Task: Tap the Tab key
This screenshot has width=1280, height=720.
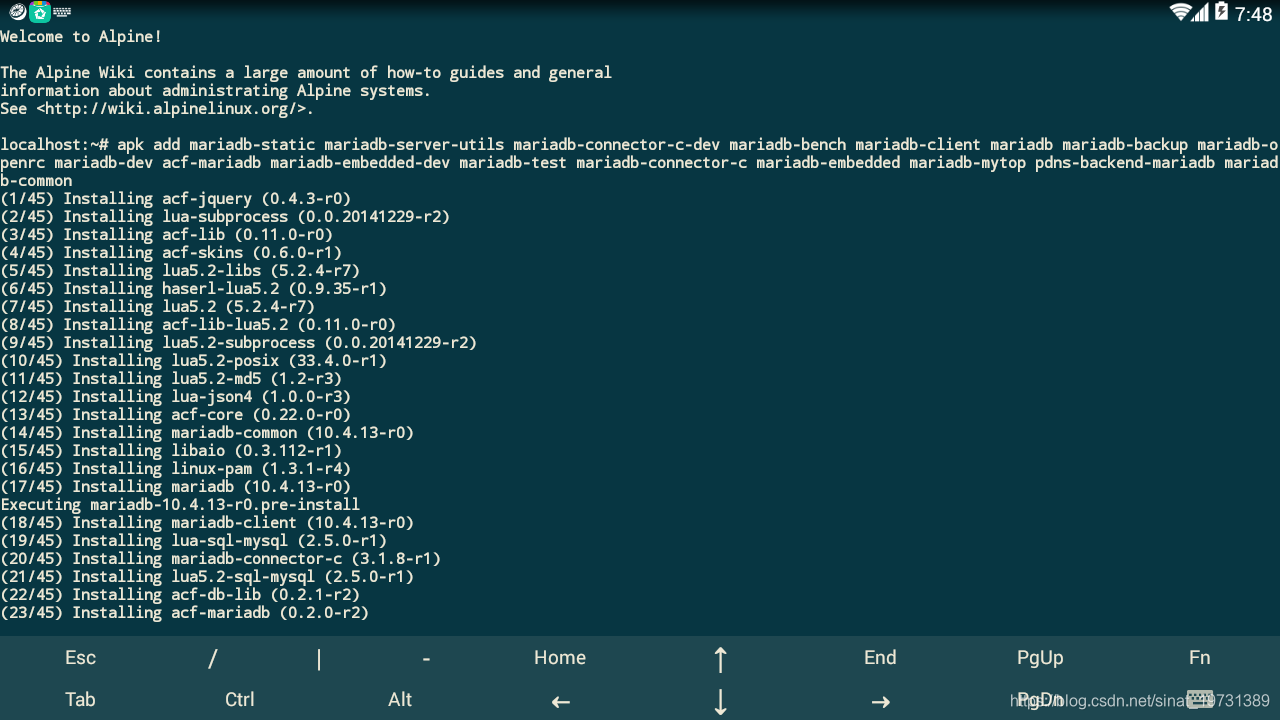Action: click(x=80, y=699)
